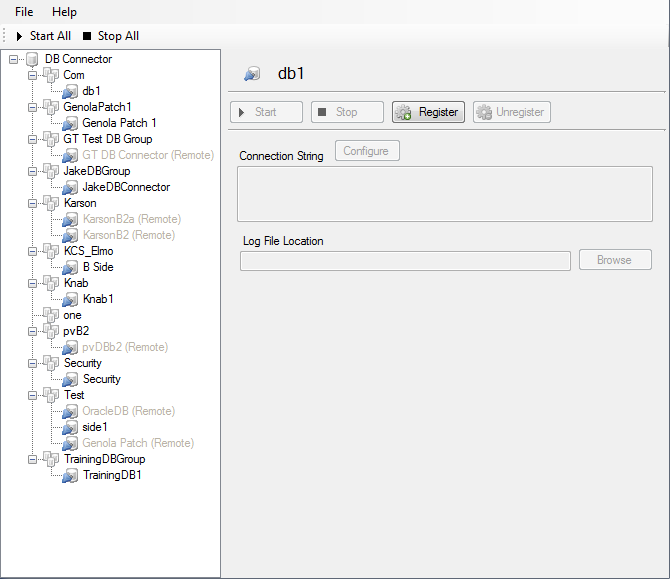Image resolution: width=670 pixels, height=579 pixels.
Task: Collapse the Test group node
Action: pos(32,395)
